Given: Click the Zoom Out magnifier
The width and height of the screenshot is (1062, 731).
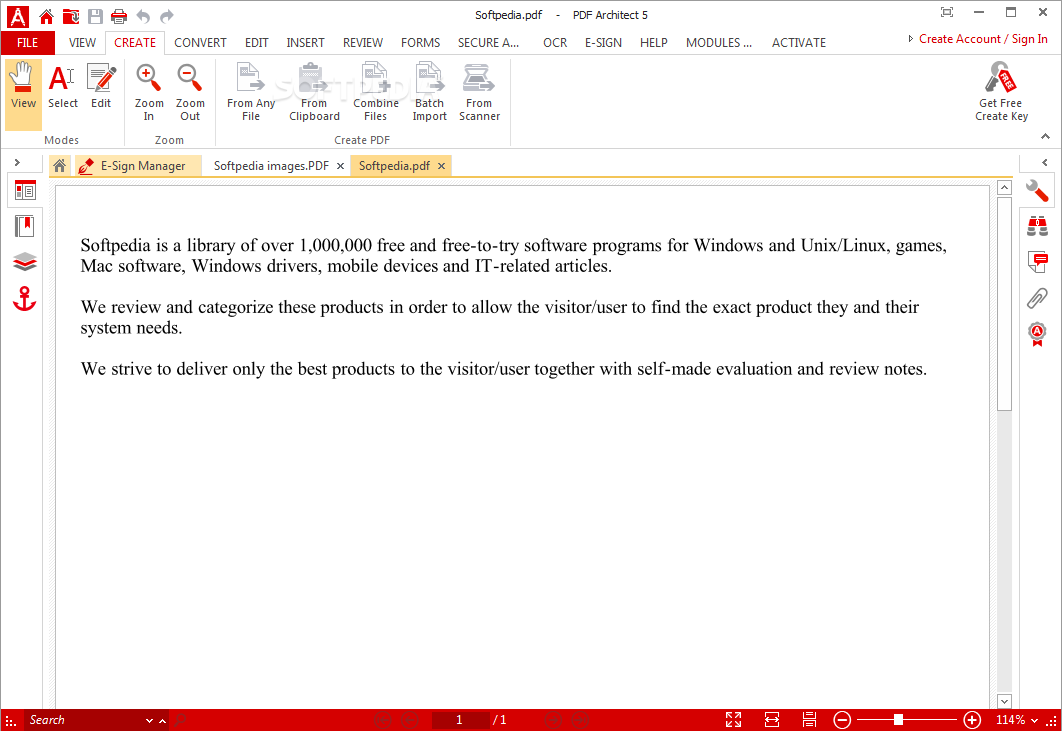Looking at the screenshot, I should coord(190,93).
